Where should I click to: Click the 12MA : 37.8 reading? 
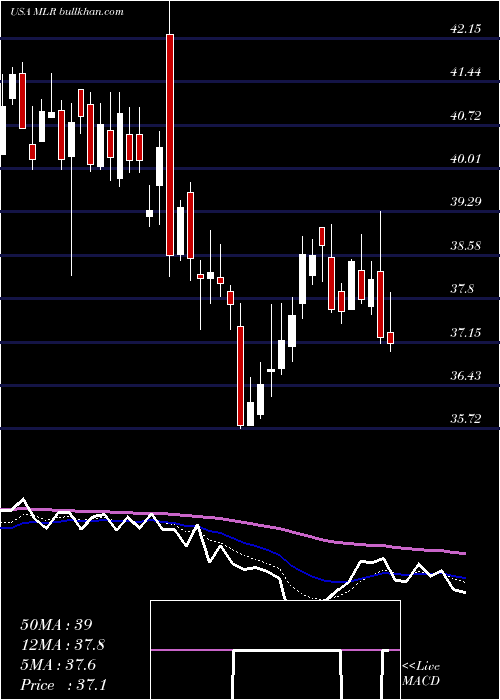coord(63,645)
